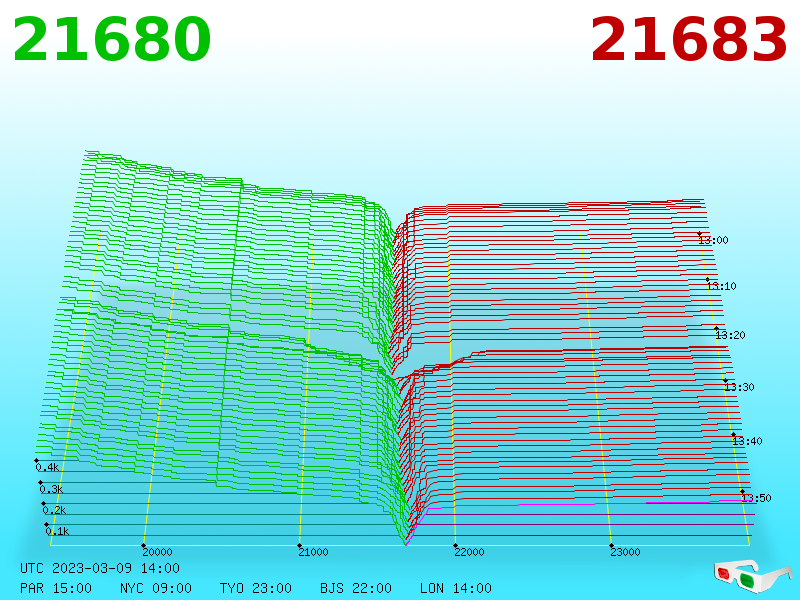Click the 0.2k volume axis label
800x600 pixels.
[x=54, y=510]
